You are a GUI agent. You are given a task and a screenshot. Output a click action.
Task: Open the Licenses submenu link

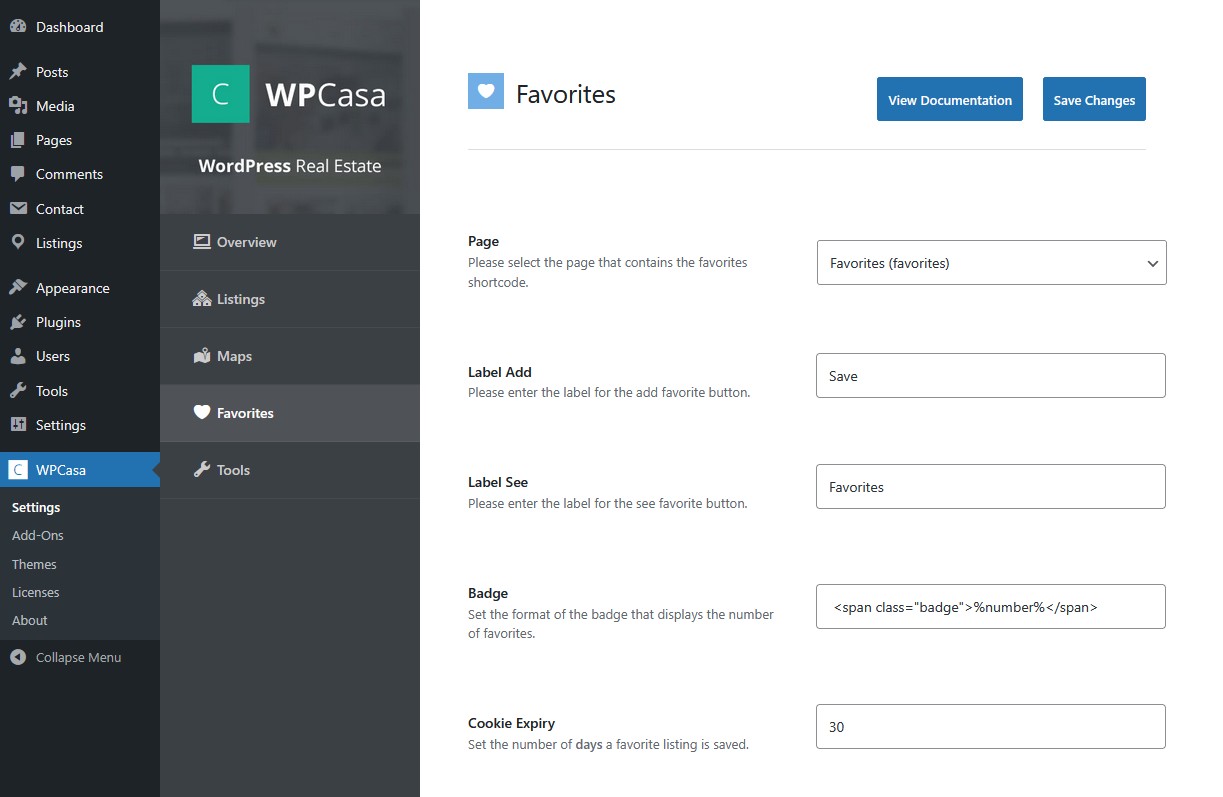click(36, 592)
